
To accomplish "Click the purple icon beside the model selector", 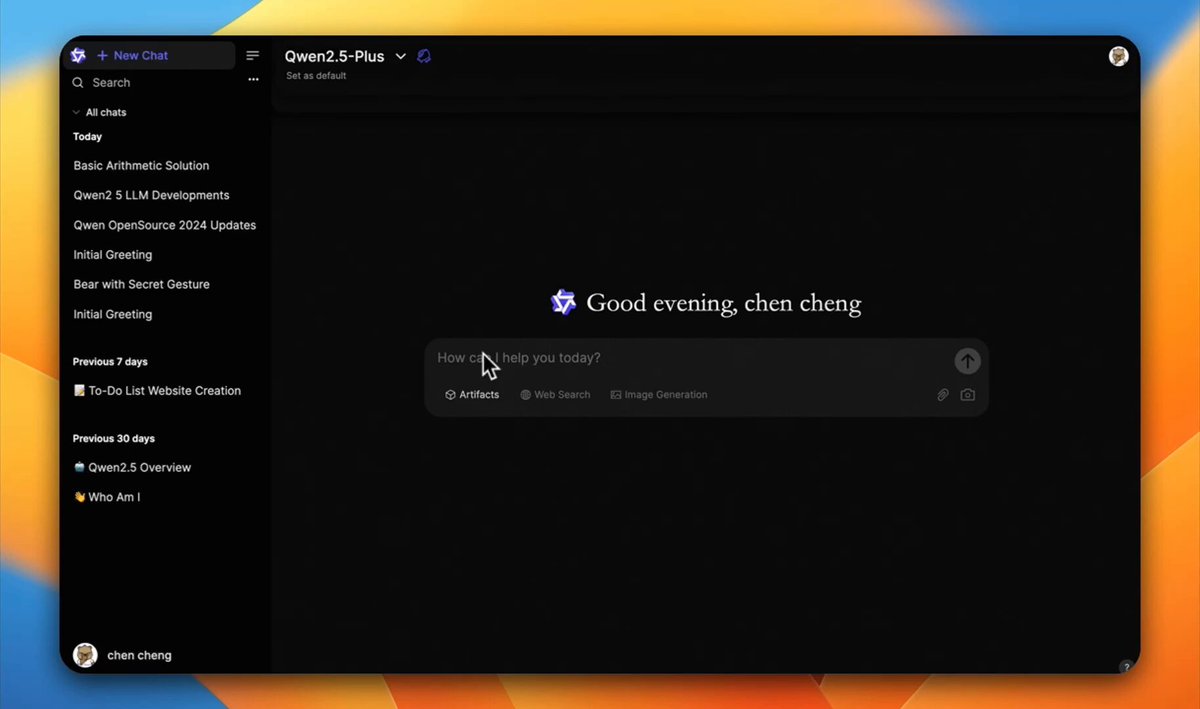I will pyautogui.click(x=424, y=57).
